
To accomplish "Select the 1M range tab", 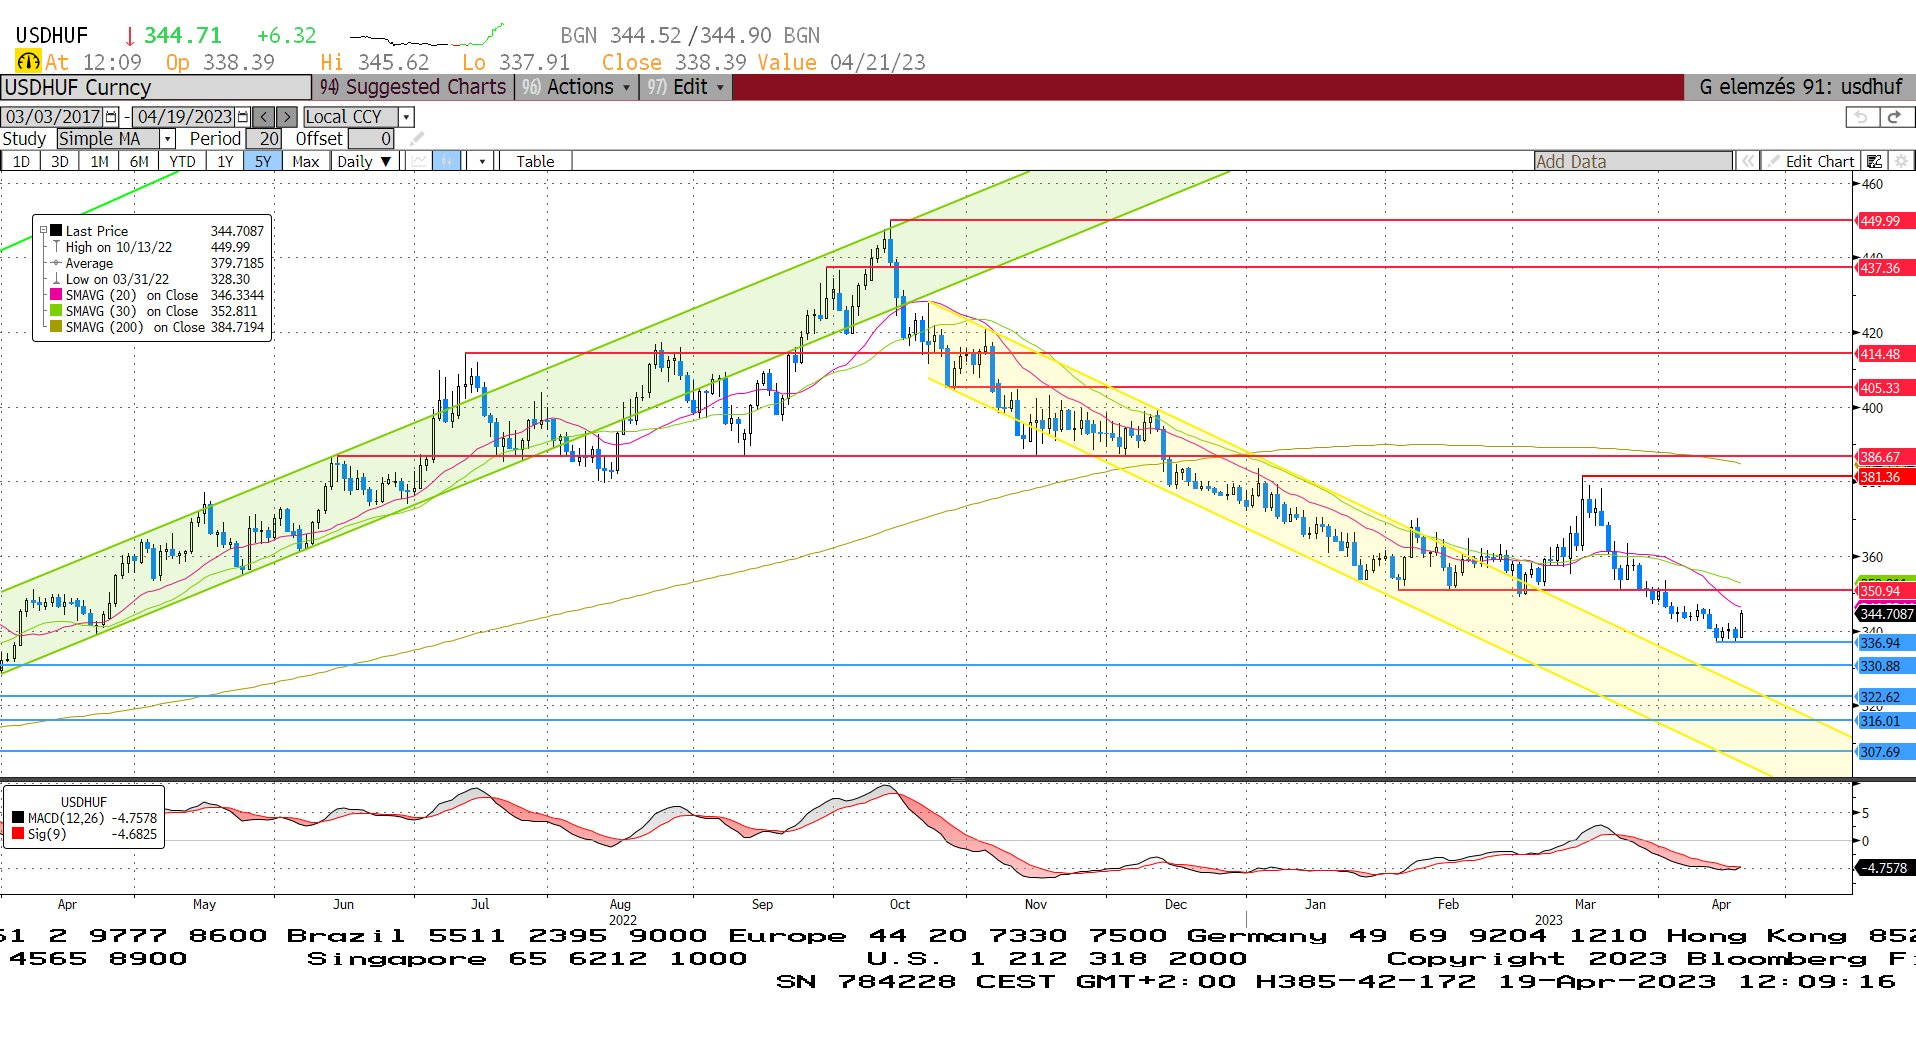I will [99, 161].
